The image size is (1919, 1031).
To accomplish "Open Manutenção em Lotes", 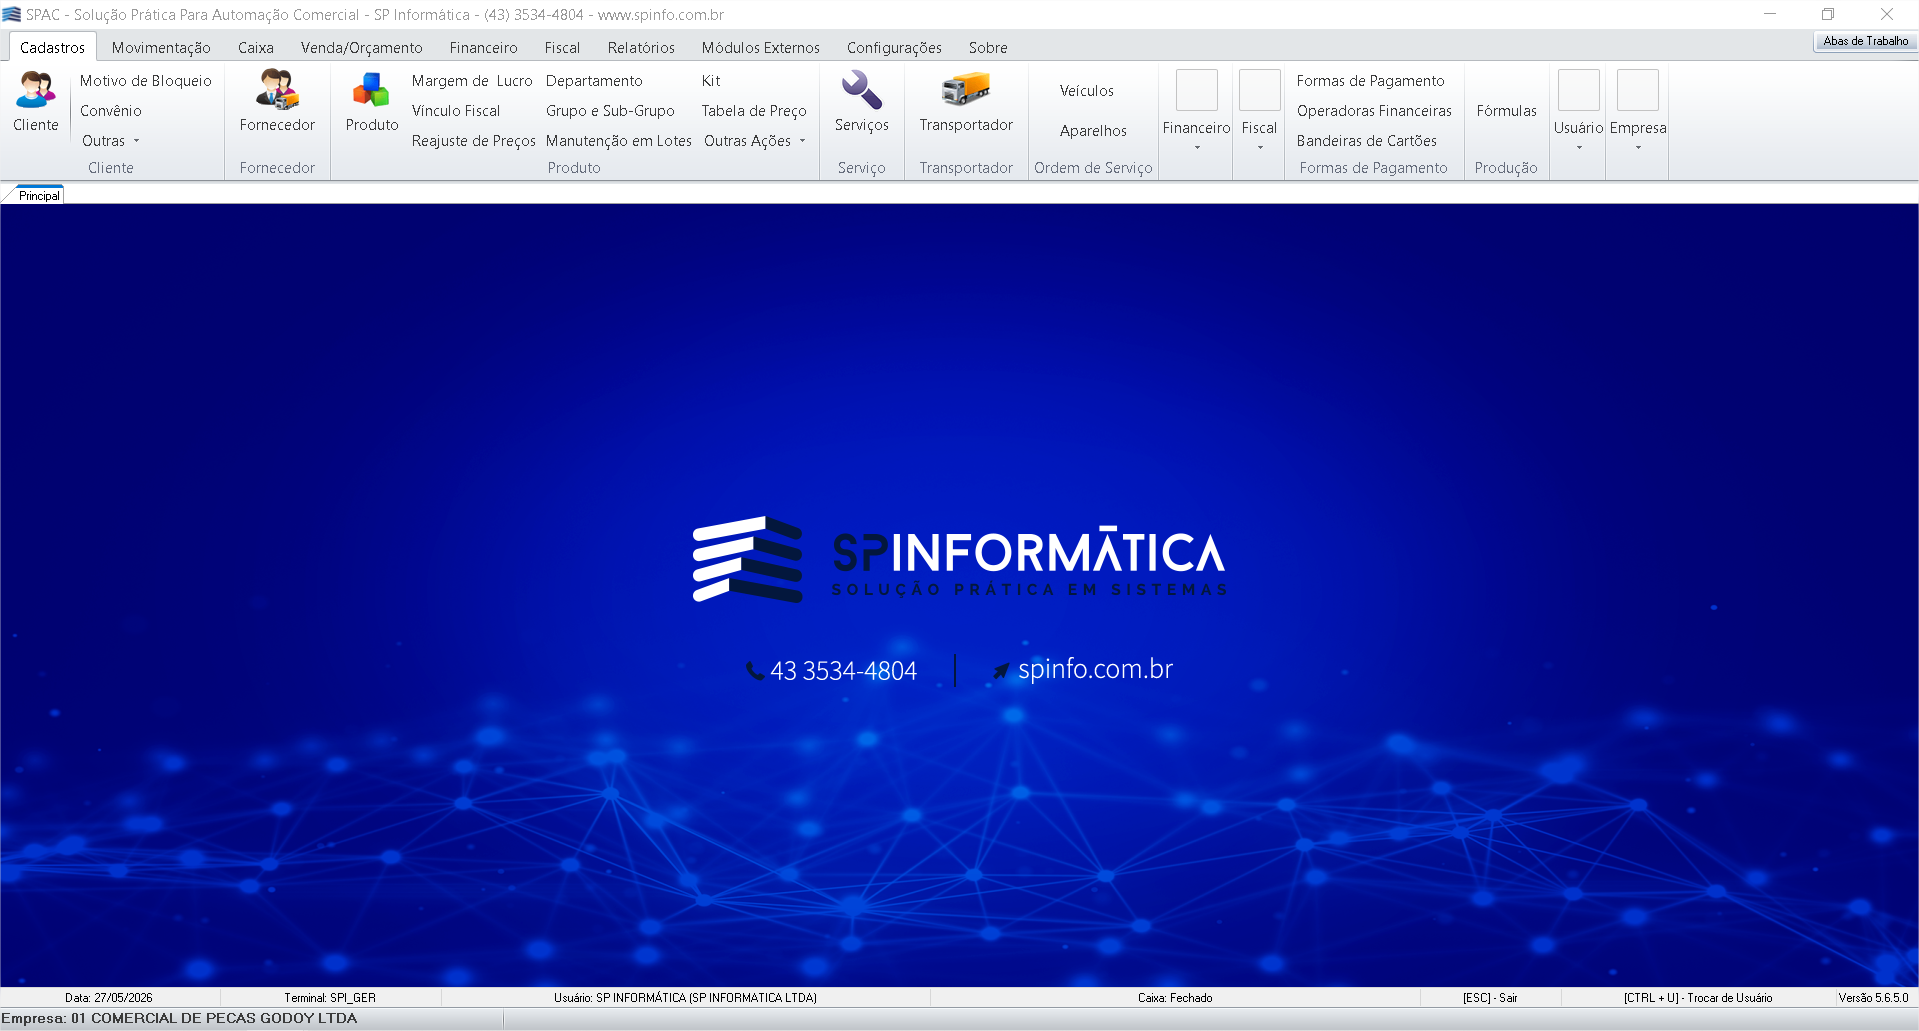I will pyautogui.click(x=619, y=141).
